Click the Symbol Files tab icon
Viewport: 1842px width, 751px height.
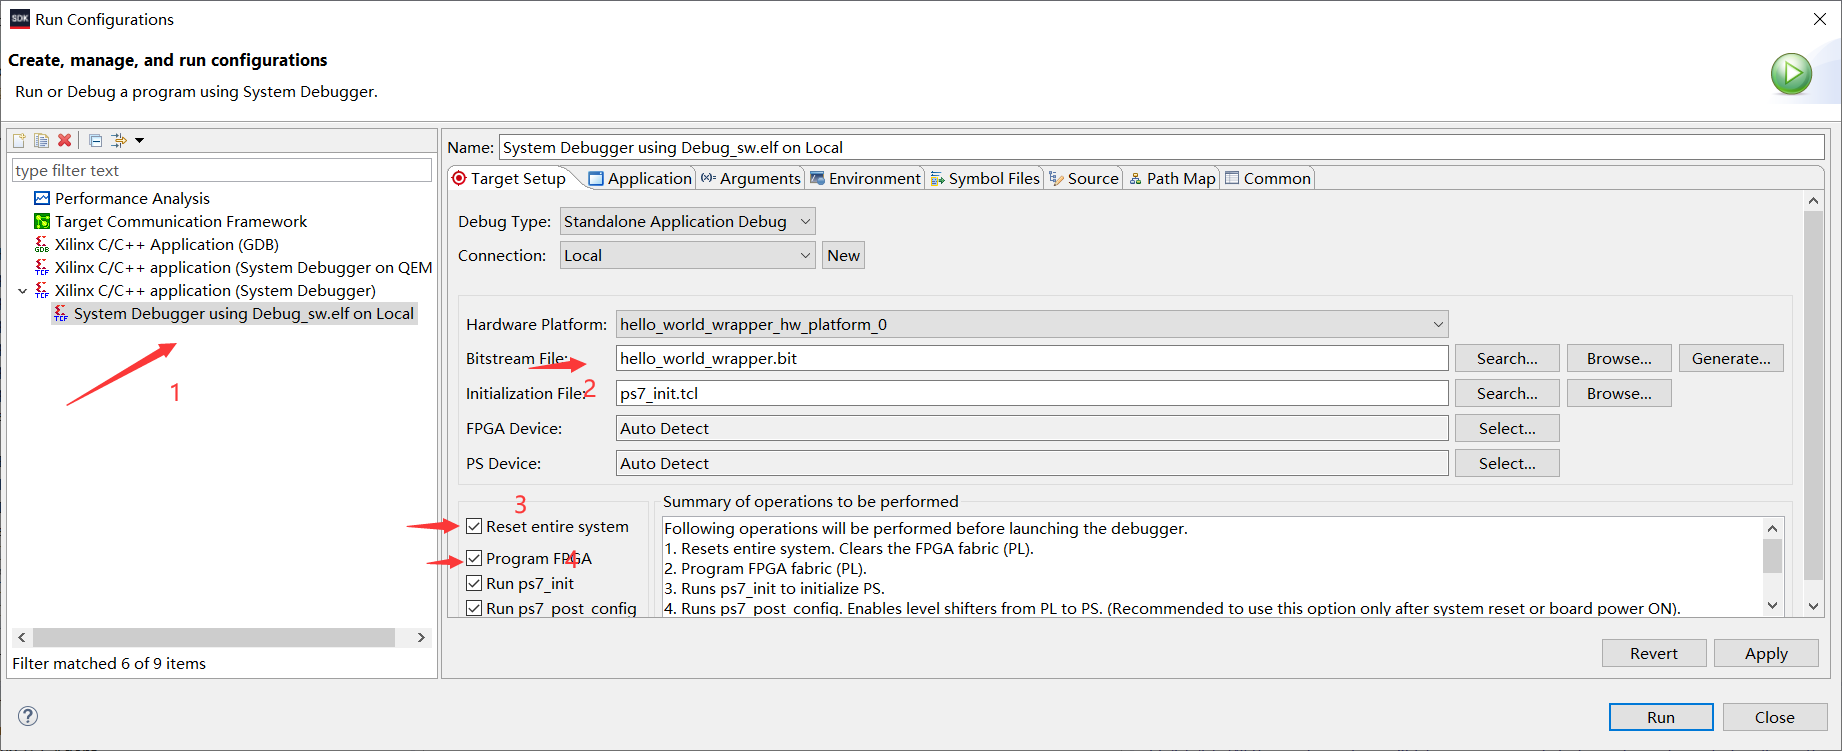point(938,178)
